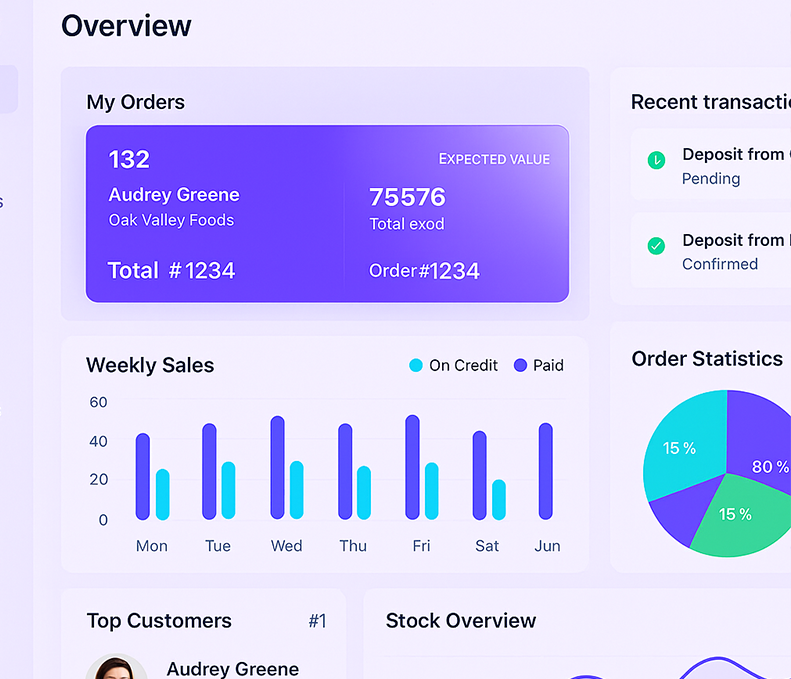Select the single purple bar above Jun
Image resolution: width=791 pixels, height=679 pixels.
546,471
